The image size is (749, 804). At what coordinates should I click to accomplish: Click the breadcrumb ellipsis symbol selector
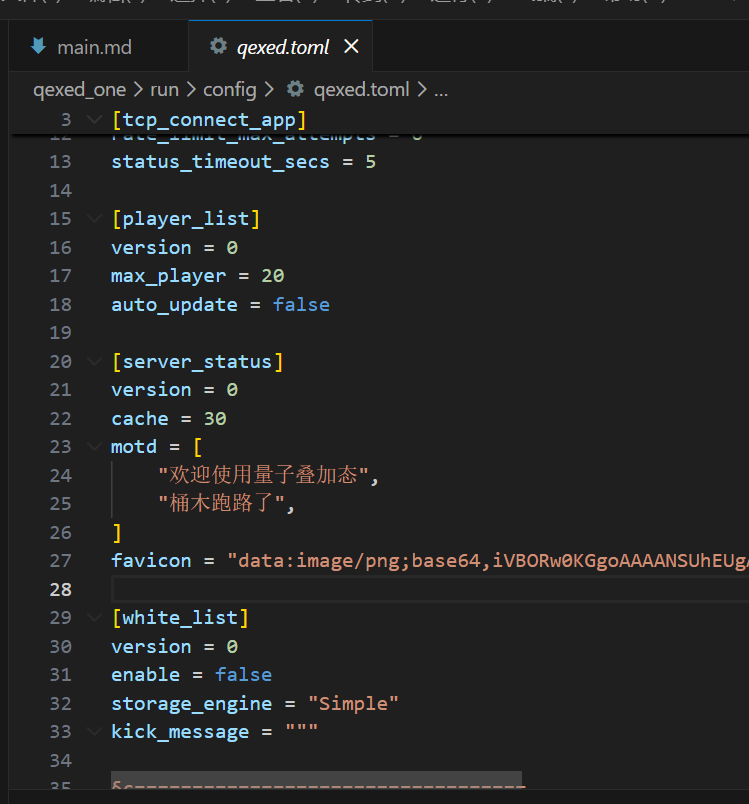tap(441, 90)
